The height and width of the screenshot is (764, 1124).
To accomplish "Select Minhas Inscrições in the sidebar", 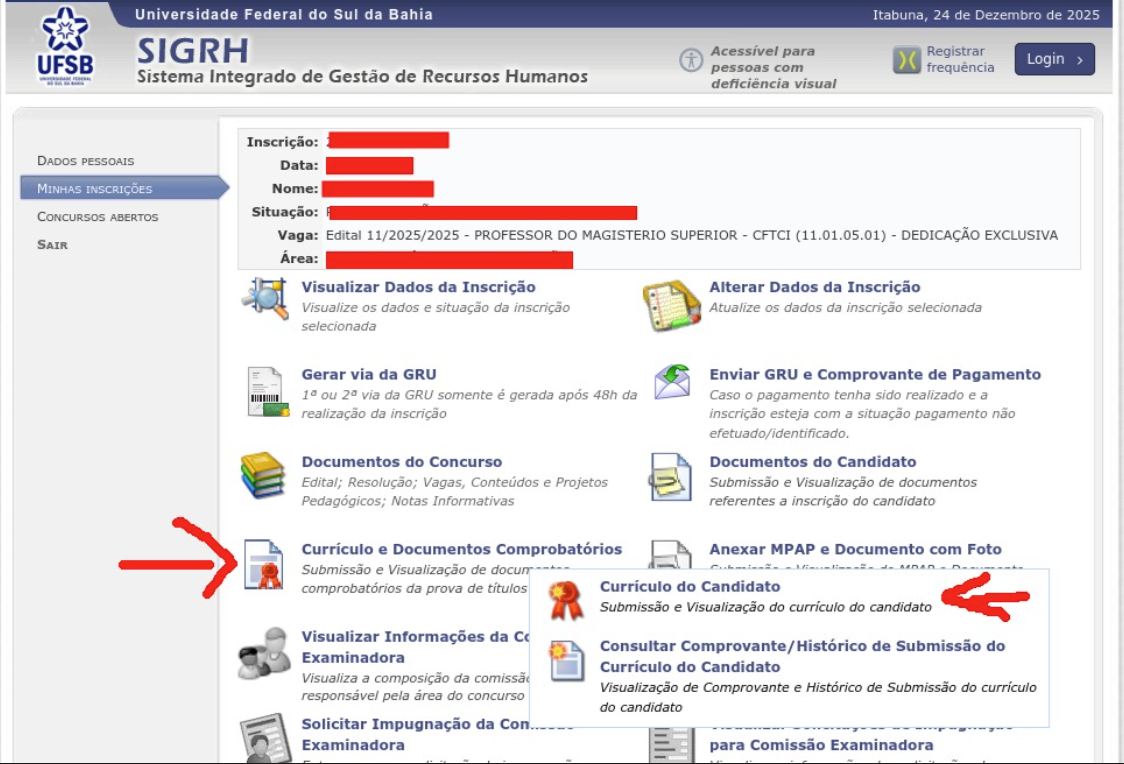I will click(x=95, y=189).
